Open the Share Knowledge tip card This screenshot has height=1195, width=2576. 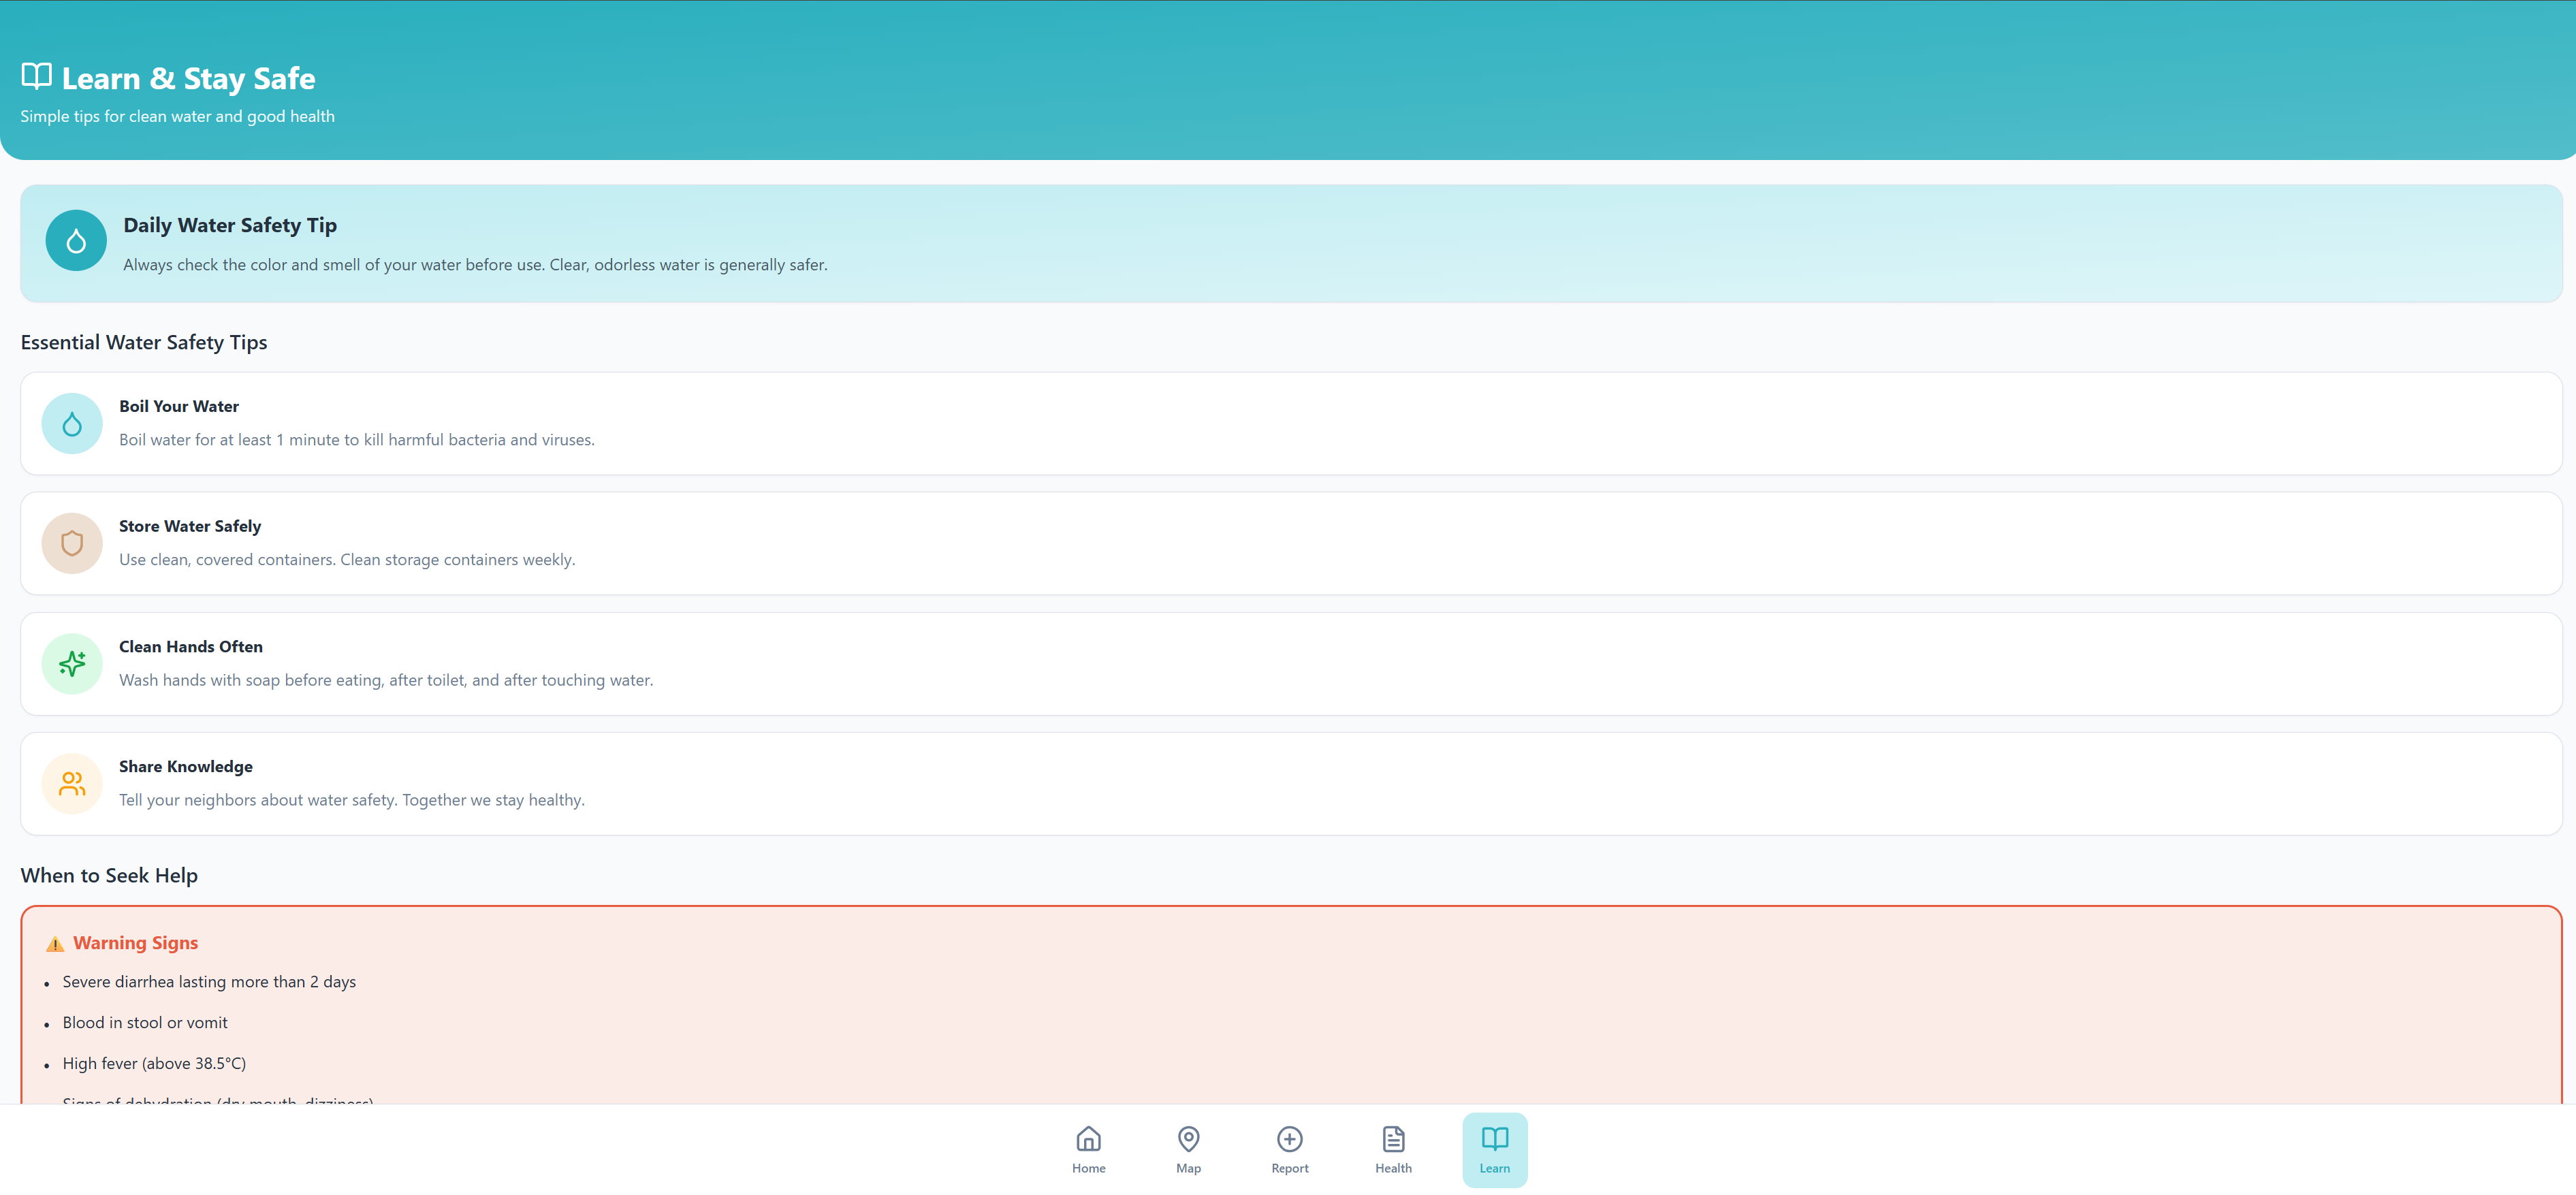point(1290,783)
